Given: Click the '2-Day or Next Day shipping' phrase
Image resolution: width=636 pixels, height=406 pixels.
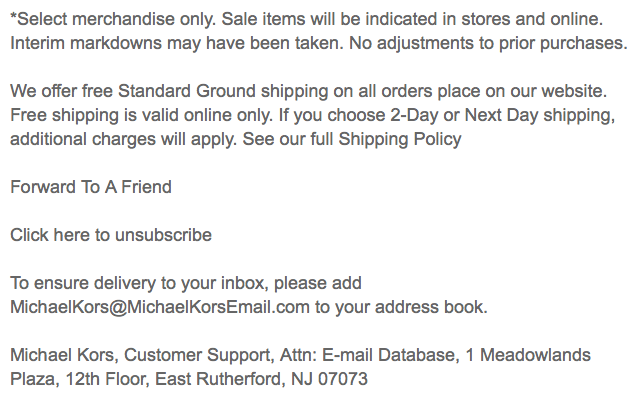Looking at the screenshot, I should click(x=502, y=115).
